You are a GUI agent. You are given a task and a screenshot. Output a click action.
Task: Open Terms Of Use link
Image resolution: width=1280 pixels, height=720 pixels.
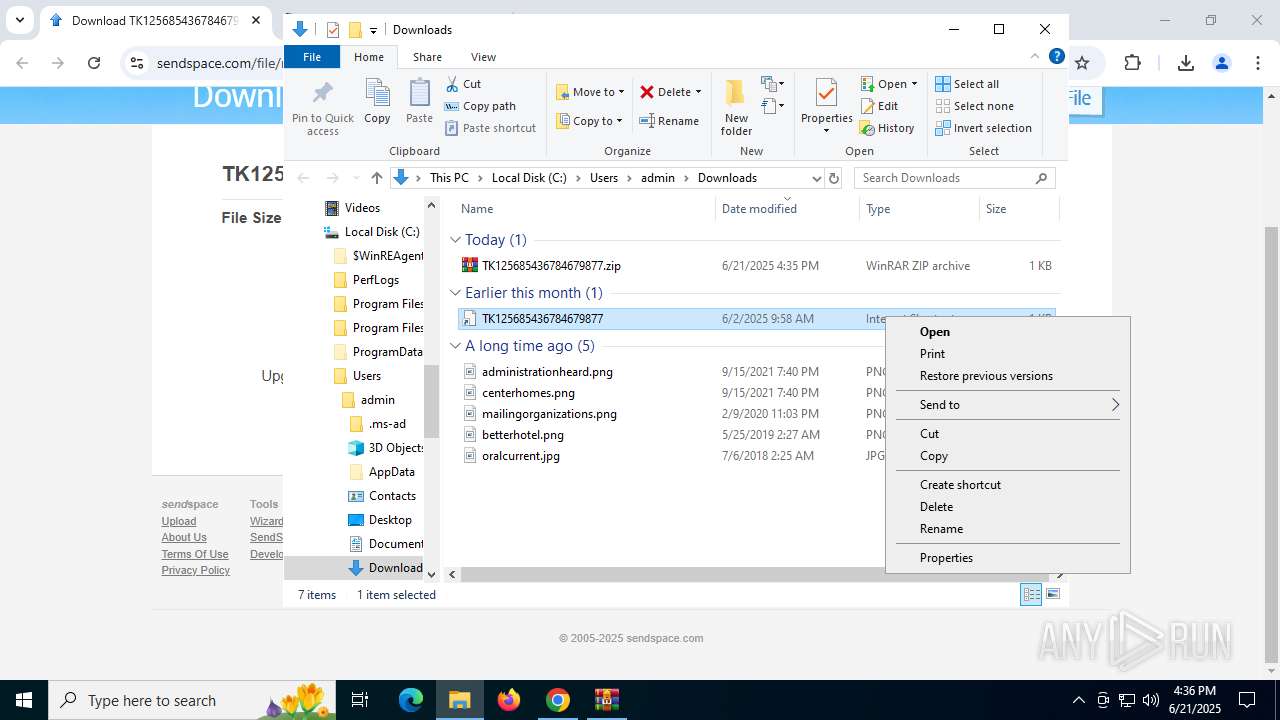195,554
